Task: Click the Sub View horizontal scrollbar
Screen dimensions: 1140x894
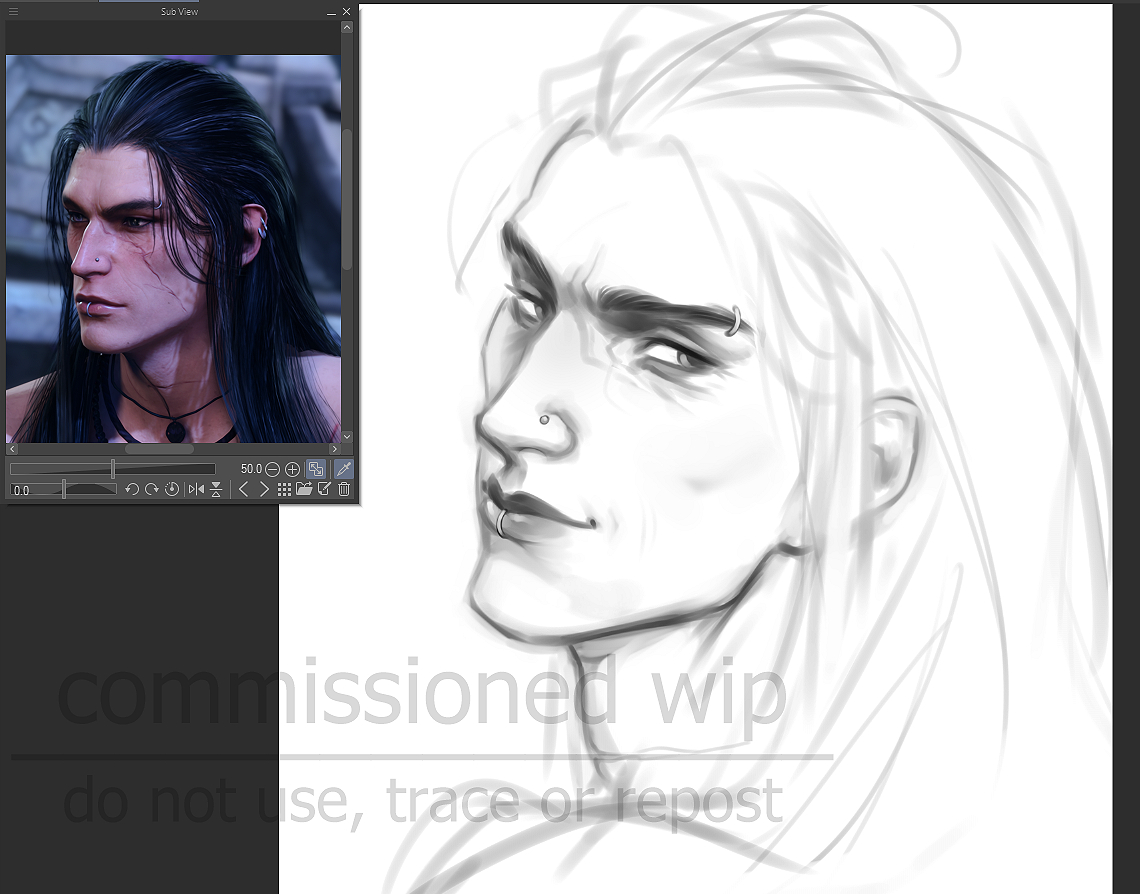Action: (160, 449)
